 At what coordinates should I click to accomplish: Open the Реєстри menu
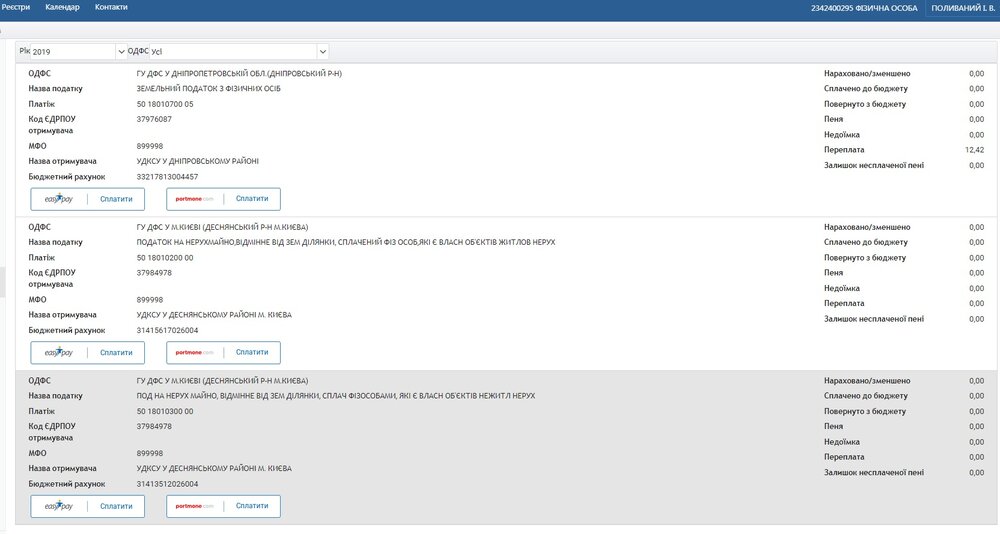15,7
